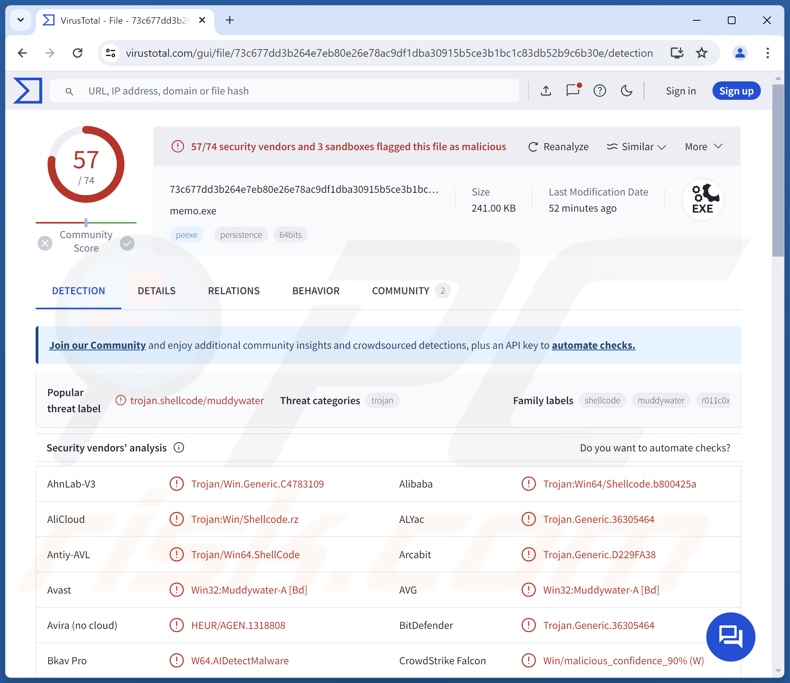Switch to the DETAILS tab
The height and width of the screenshot is (683, 790).
click(157, 291)
